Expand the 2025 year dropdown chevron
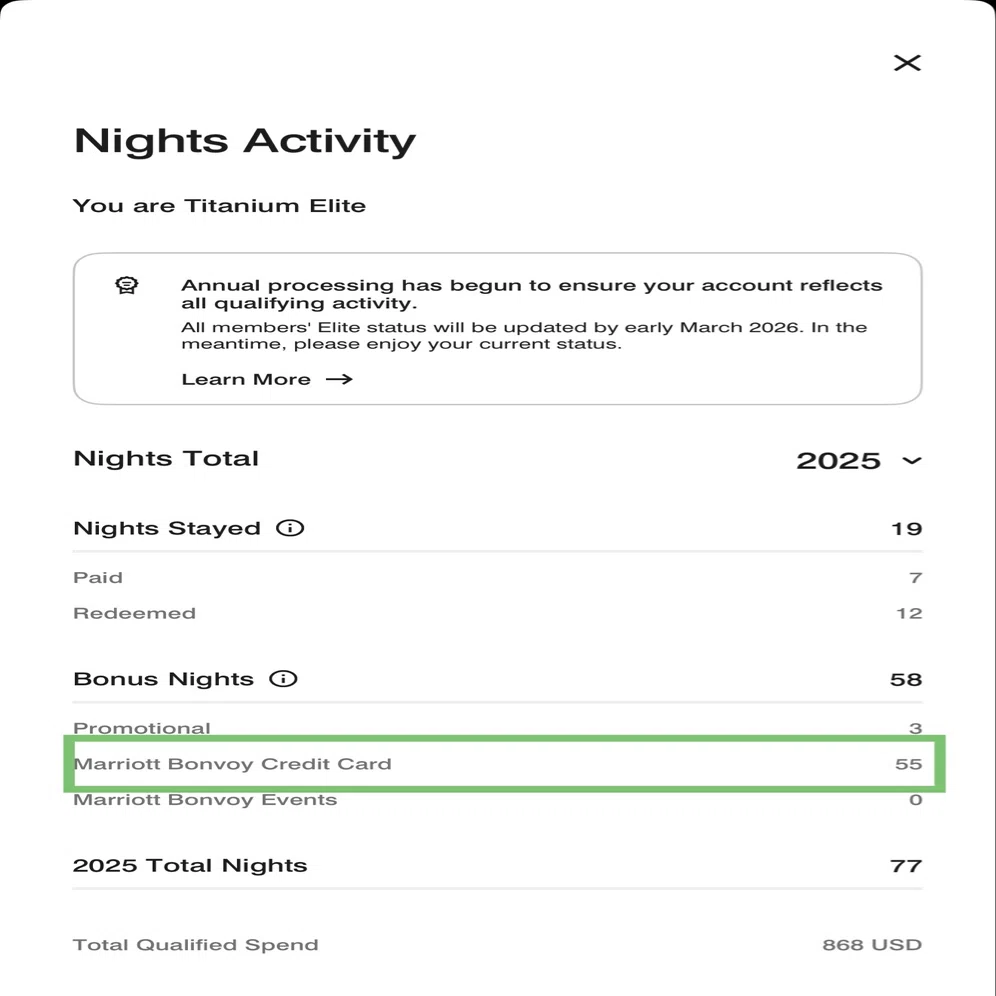 (x=912, y=461)
